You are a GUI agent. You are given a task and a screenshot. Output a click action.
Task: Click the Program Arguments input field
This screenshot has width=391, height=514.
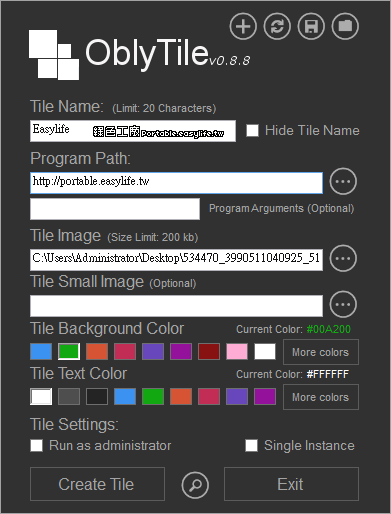click(x=115, y=209)
